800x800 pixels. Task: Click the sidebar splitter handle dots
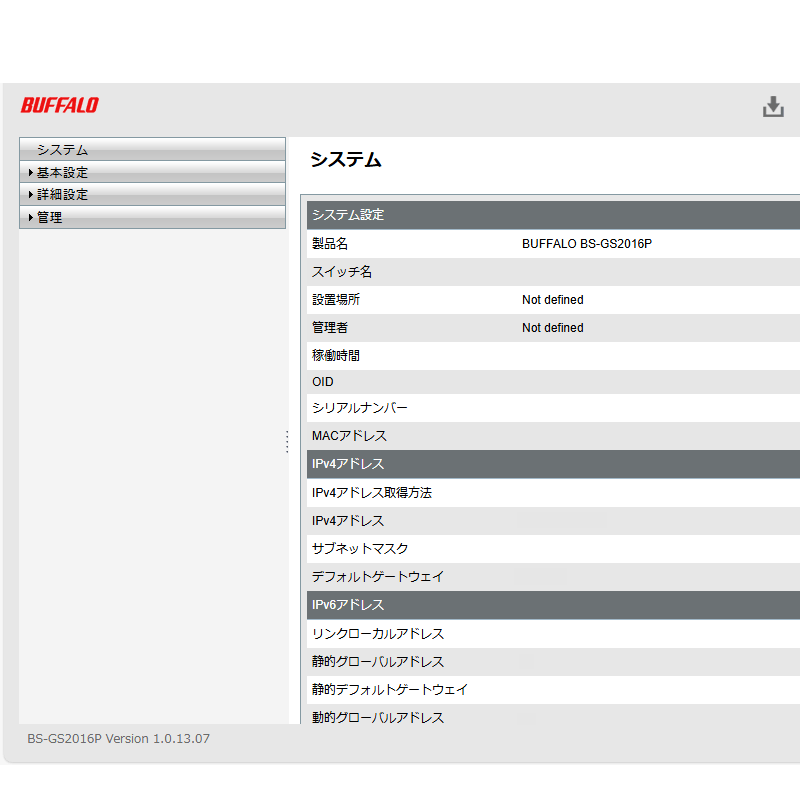[287, 441]
